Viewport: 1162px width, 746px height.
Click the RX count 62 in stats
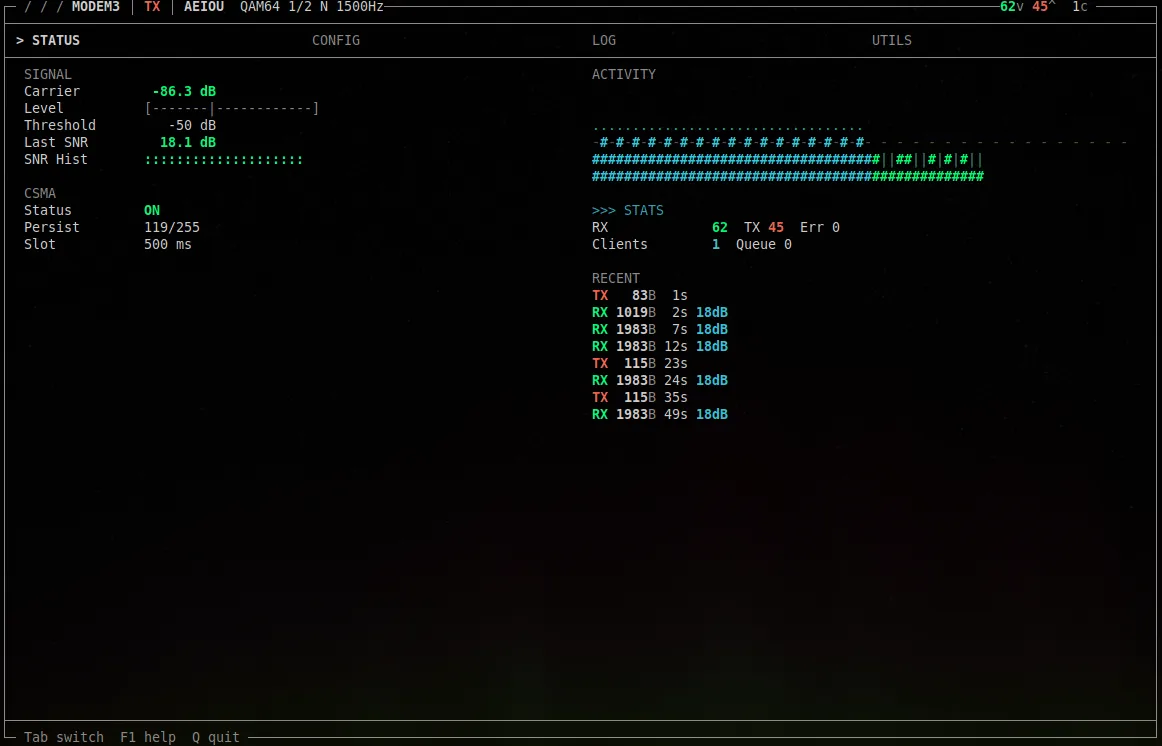point(720,227)
